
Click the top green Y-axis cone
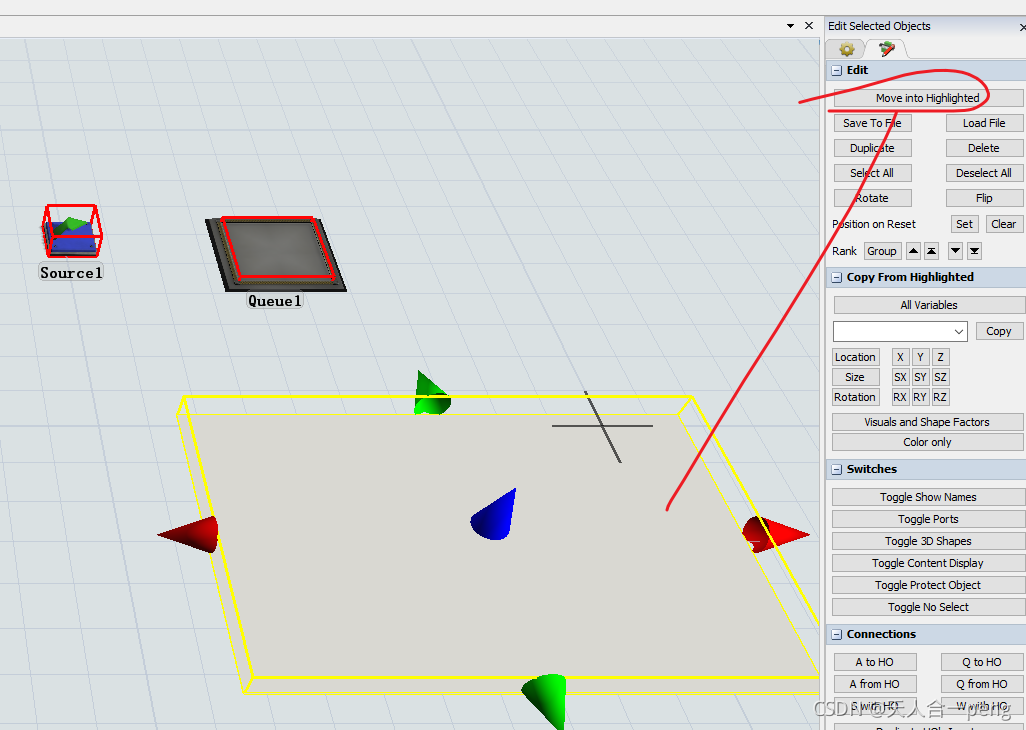coord(431,394)
